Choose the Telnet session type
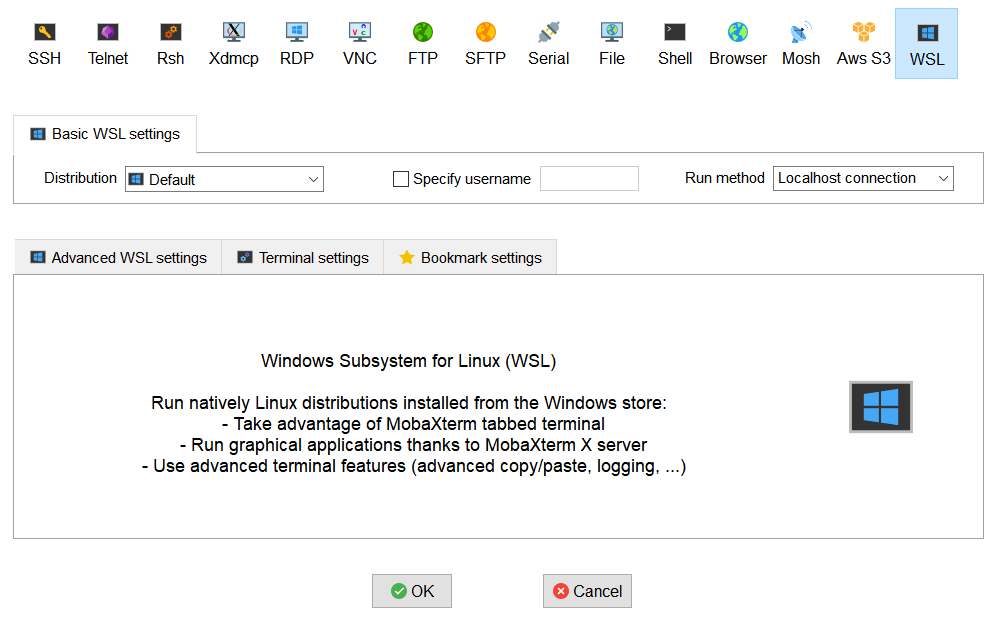The height and width of the screenshot is (617, 996). [x=108, y=43]
